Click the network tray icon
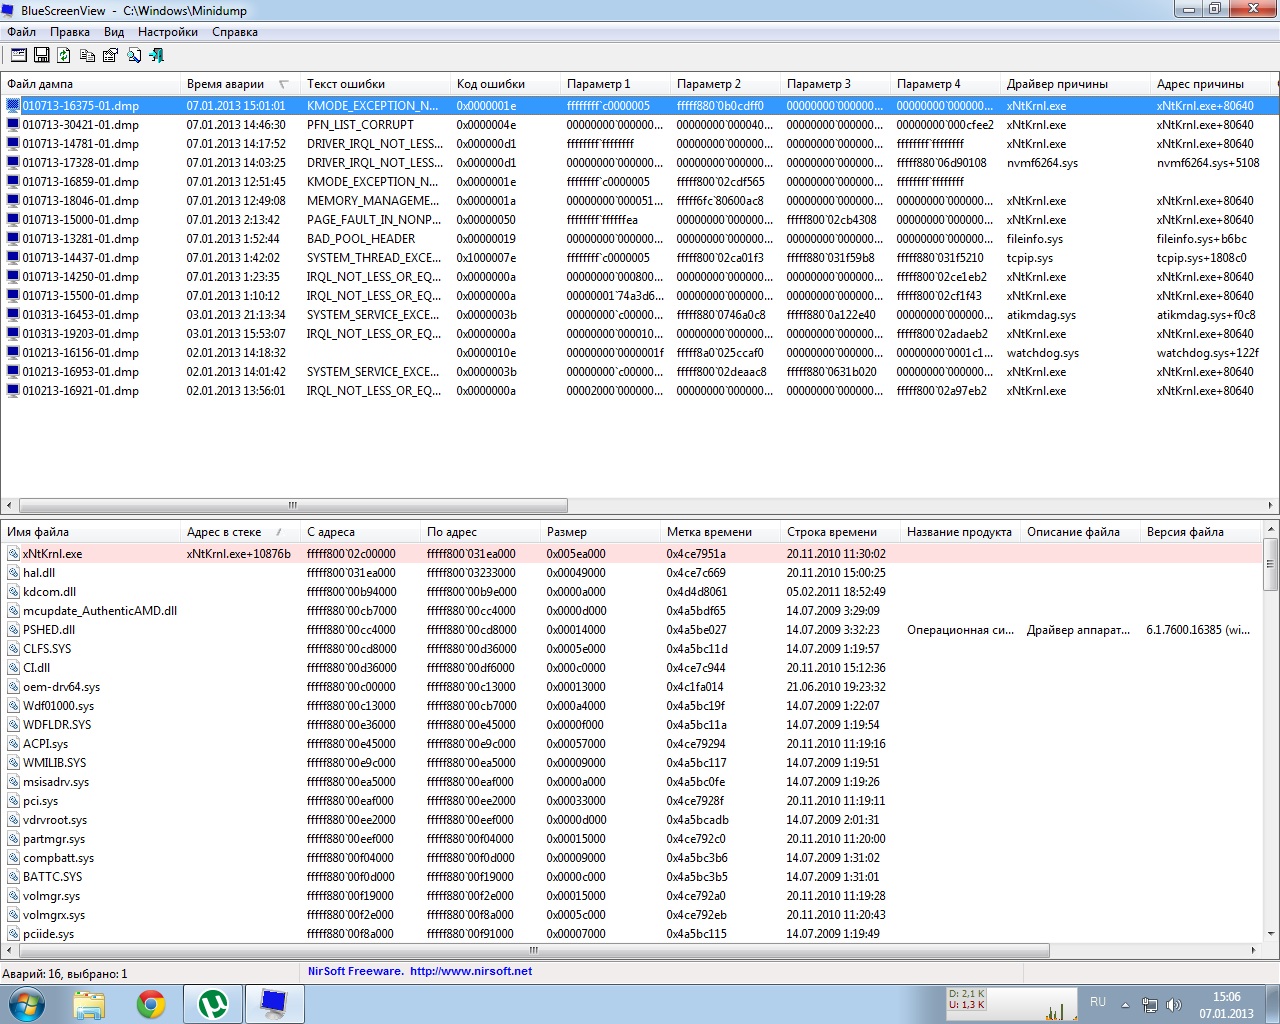Screen dimensions: 1280x1024 1150,1004
